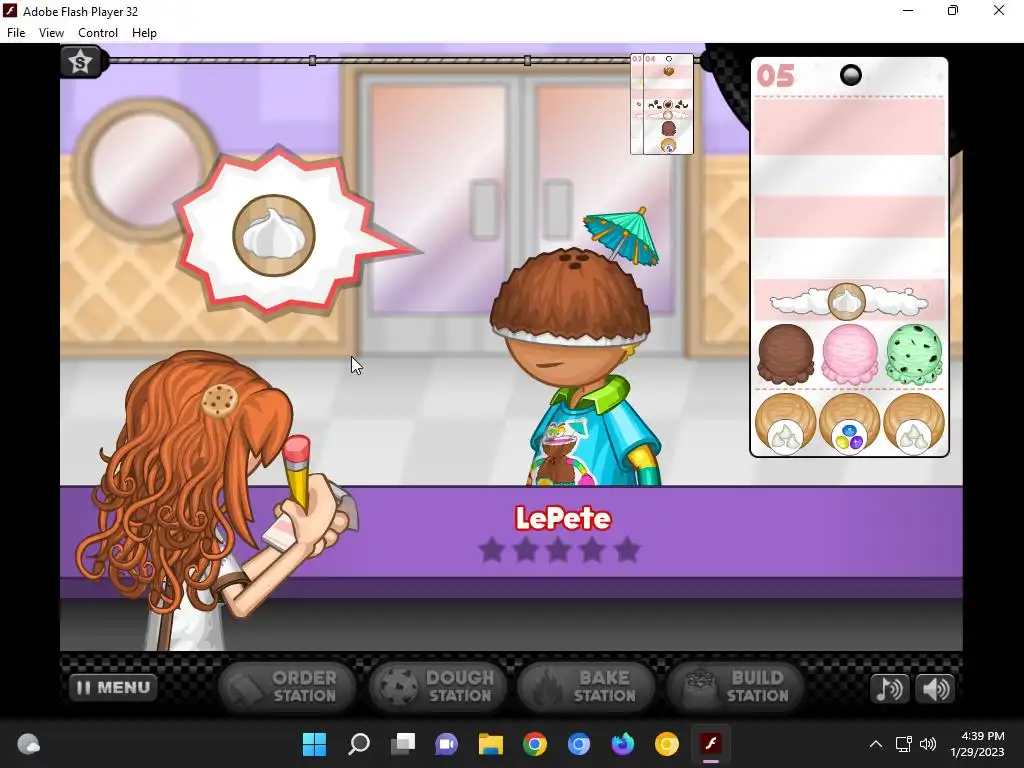This screenshot has height=768, width=1024.
Task: Click the whipped cream topping on ticket 05
Action: click(x=848, y=302)
